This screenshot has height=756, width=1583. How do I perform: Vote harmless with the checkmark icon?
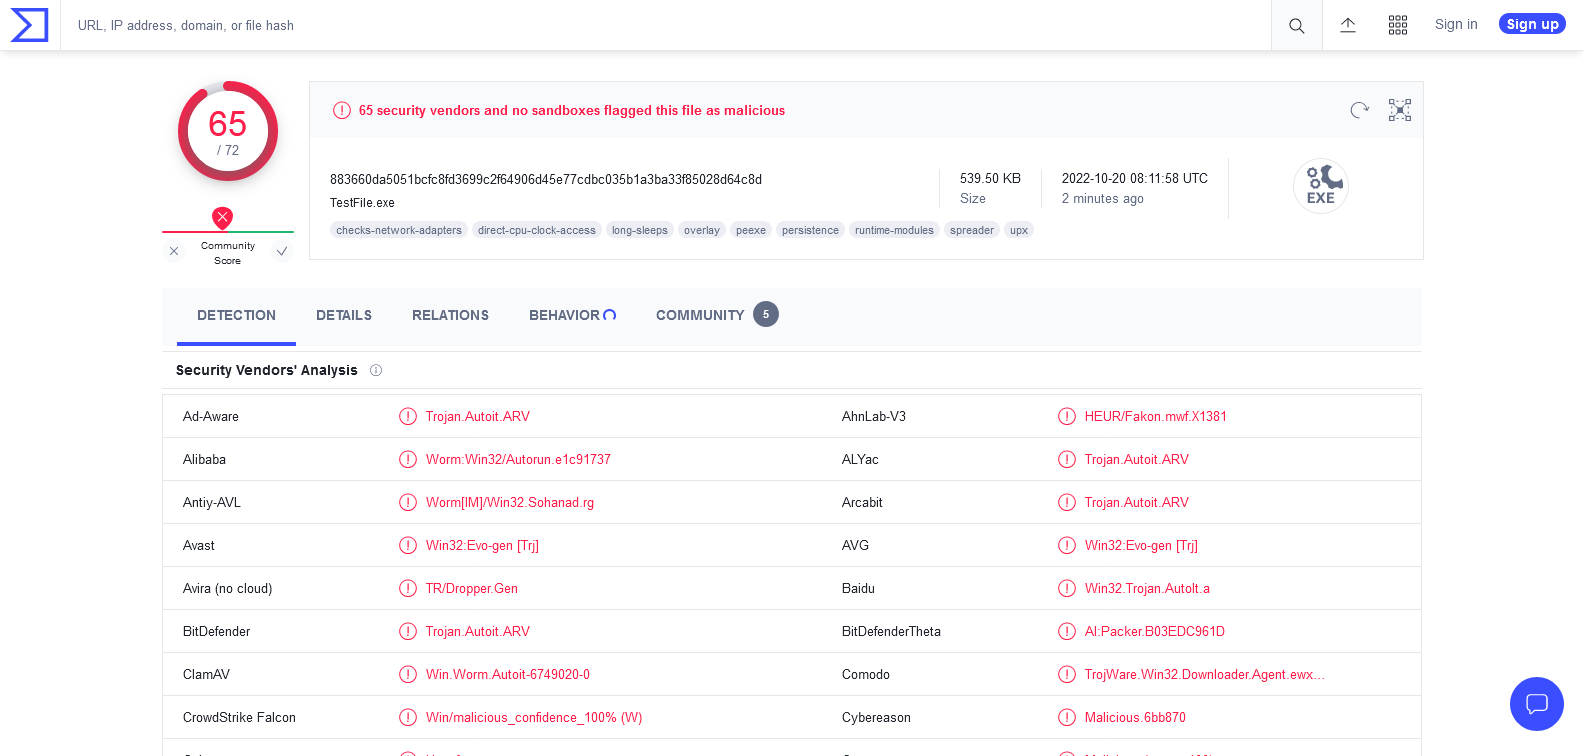282,251
